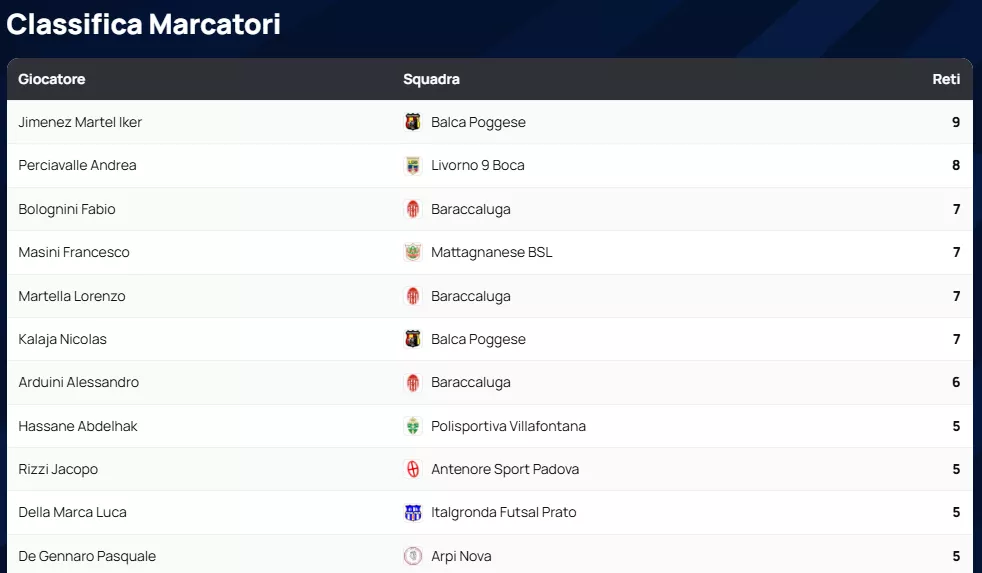Image resolution: width=982 pixels, height=573 pixels.
Task: Click the Livorno 9 Boca team crest
Action: coord(413,165)
